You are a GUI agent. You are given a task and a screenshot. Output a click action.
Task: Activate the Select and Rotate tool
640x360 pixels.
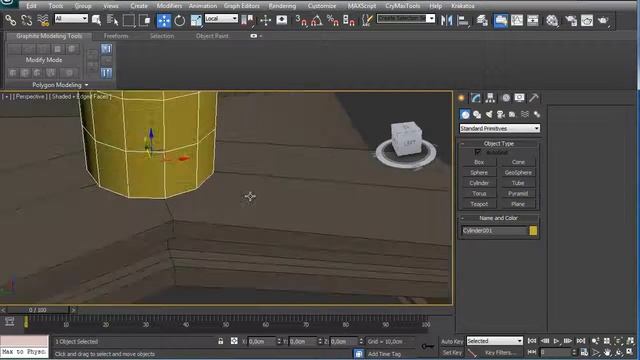tap(180, 20)
